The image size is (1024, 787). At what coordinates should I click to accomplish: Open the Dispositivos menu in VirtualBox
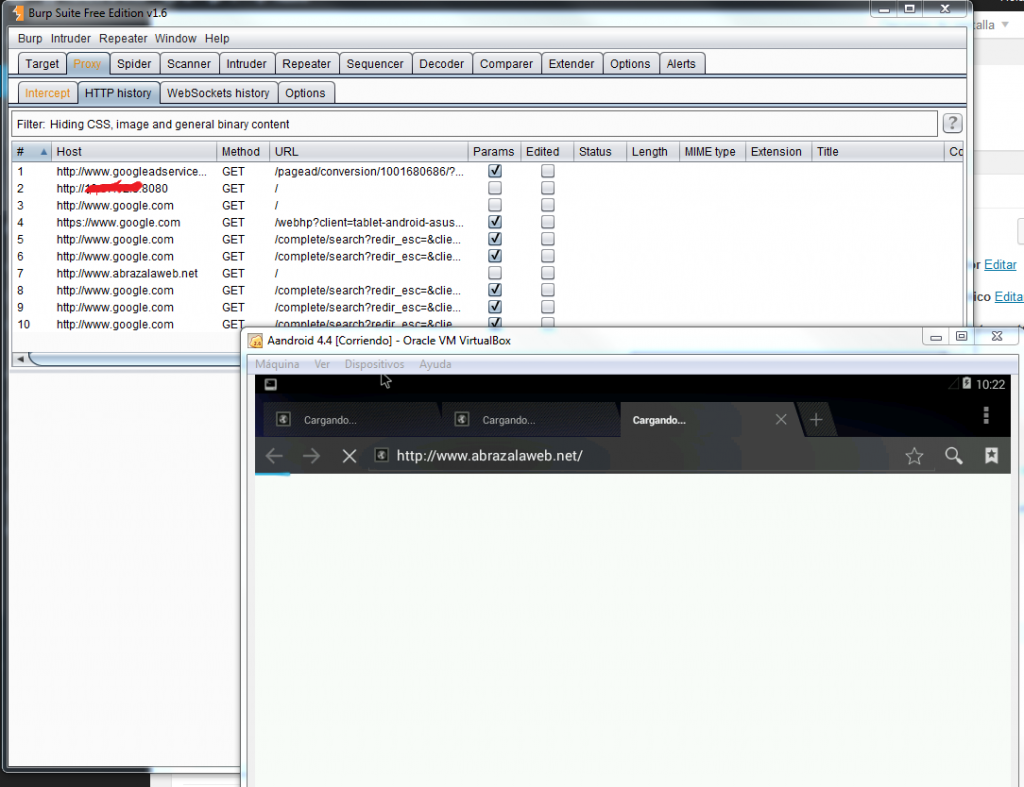(374, 364)
